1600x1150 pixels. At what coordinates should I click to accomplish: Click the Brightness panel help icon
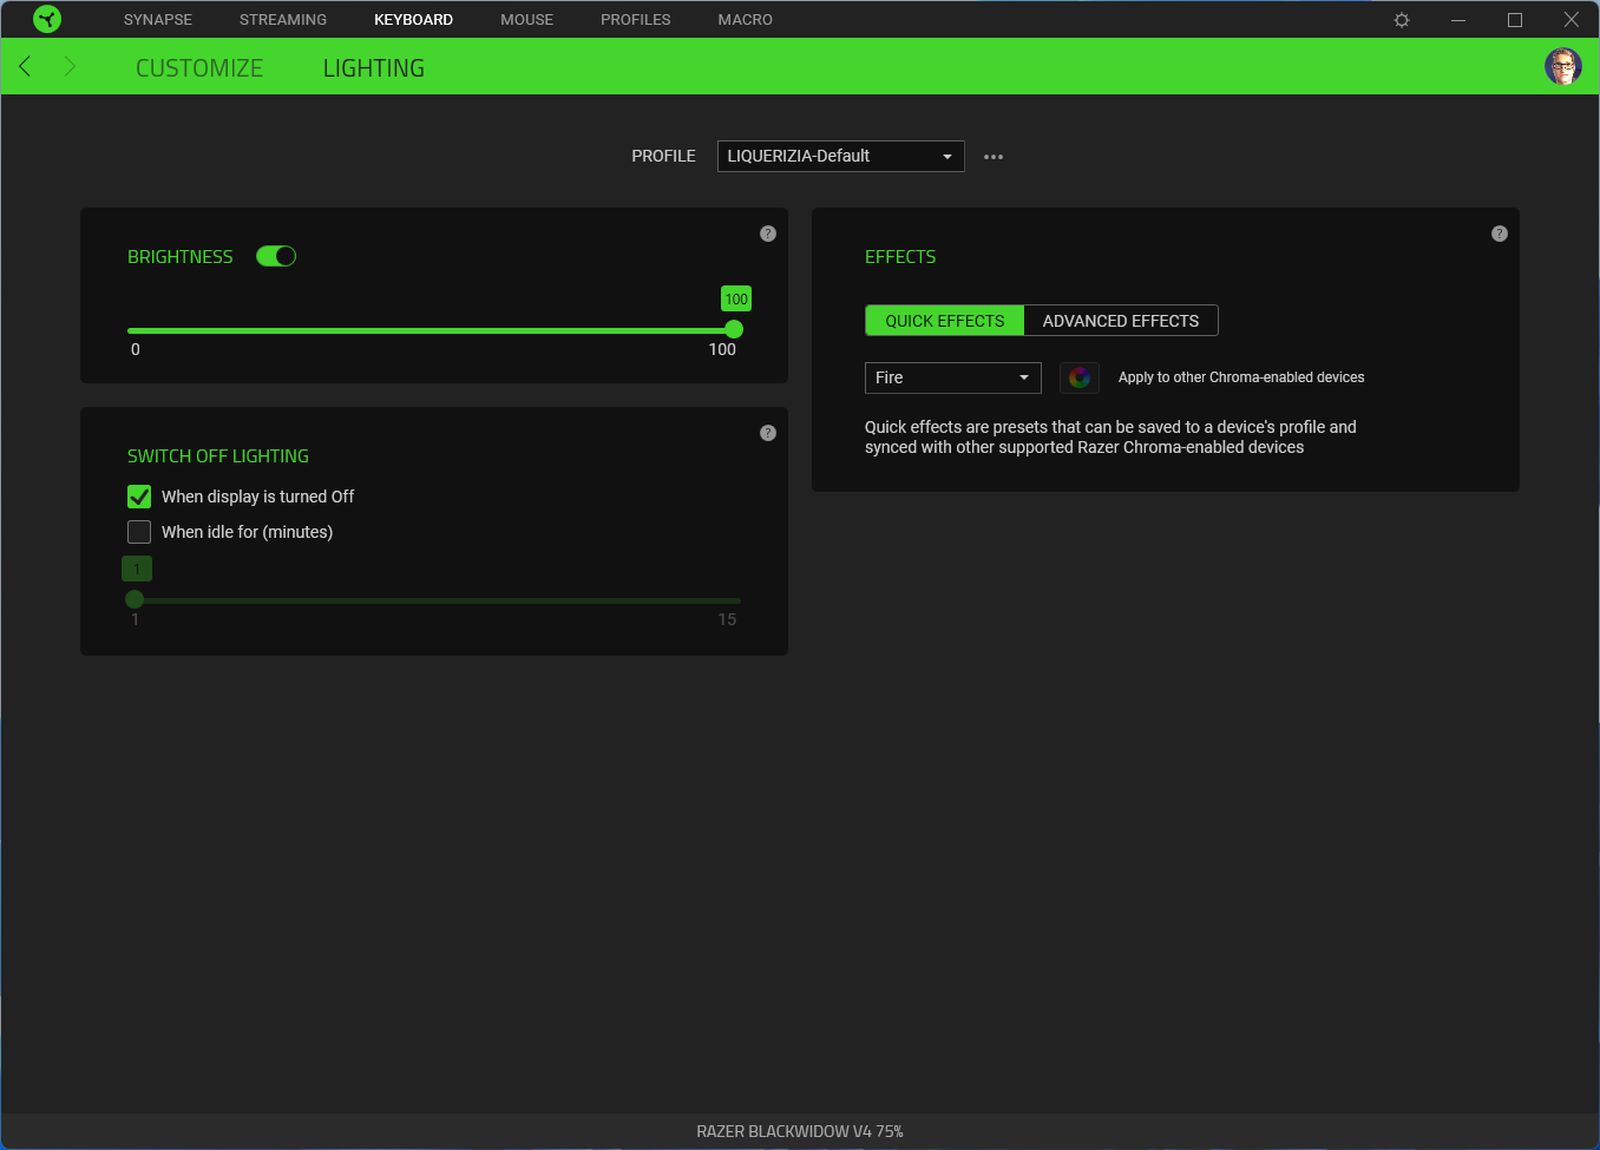click(x=768, y=234)
